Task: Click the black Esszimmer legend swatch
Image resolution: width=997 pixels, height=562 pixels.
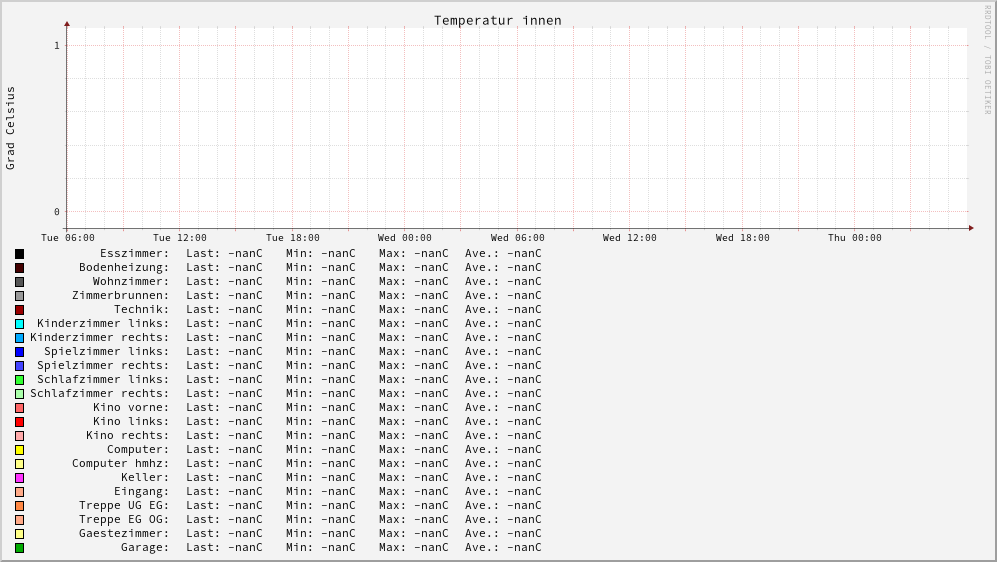Action: click(19, 254)
